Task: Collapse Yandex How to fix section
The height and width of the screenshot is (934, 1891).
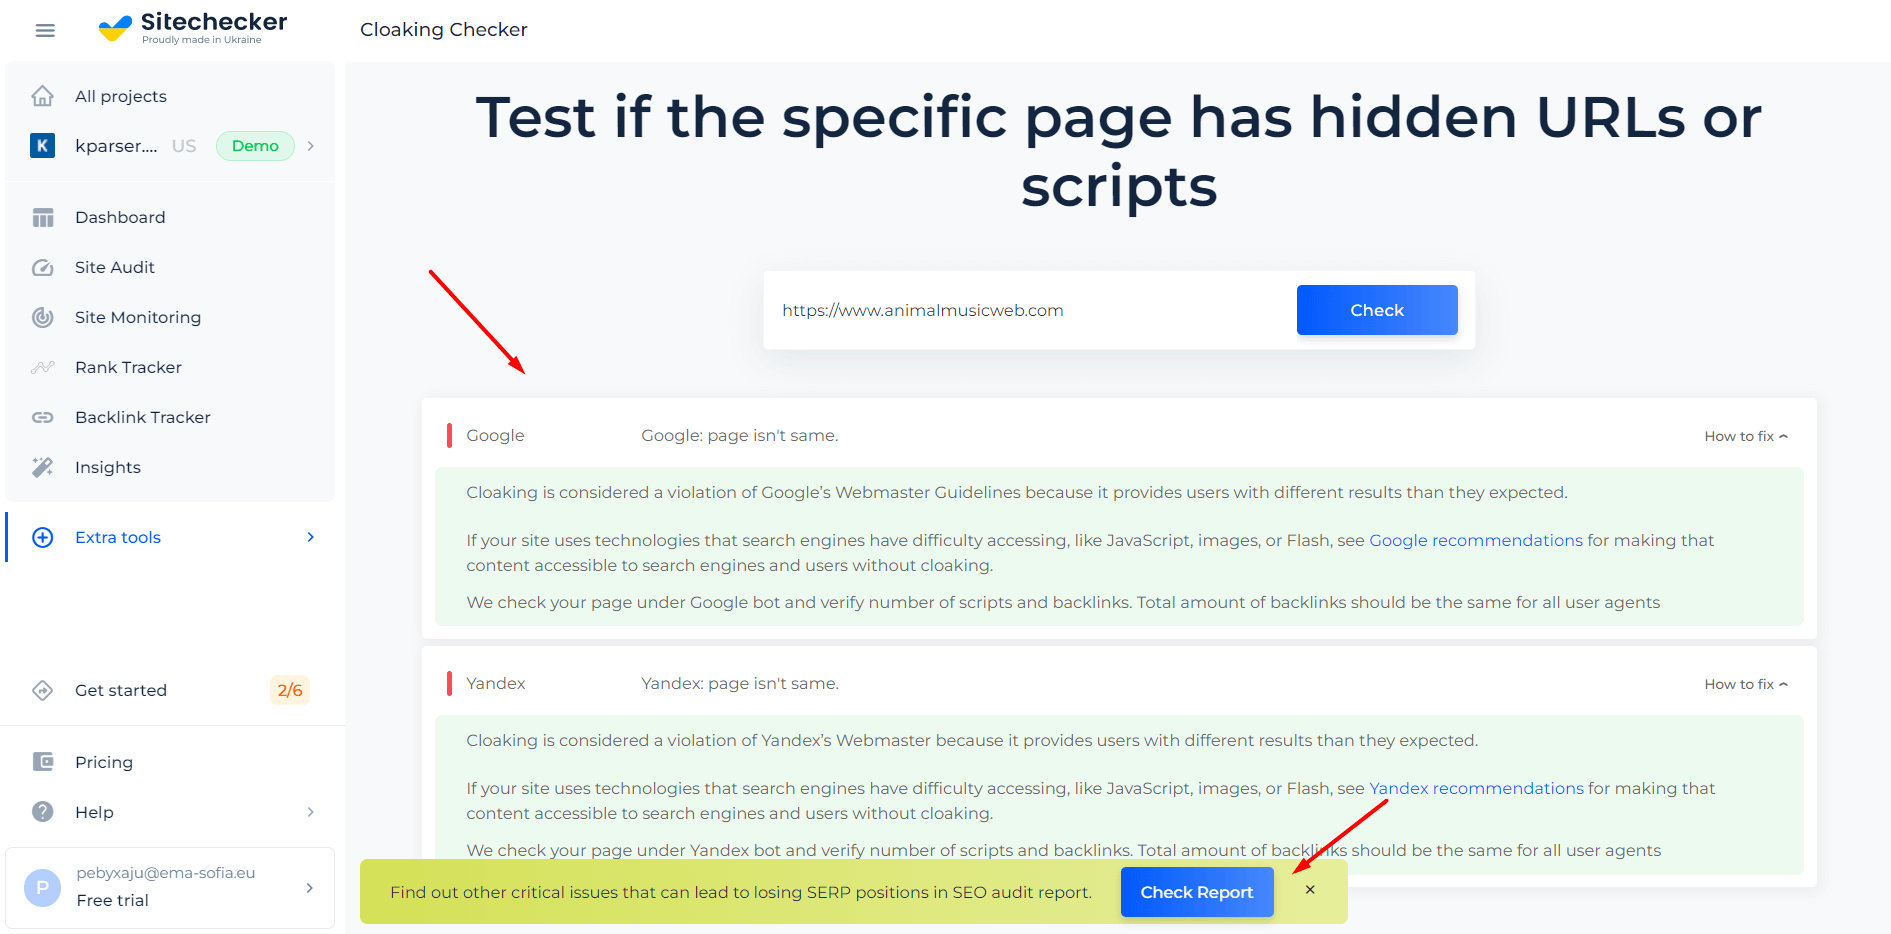Action: coord(1746,684)
